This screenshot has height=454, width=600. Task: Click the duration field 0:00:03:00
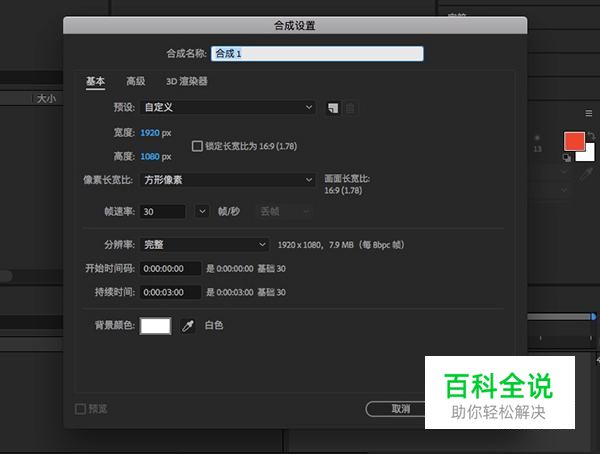tap(170, 292)
